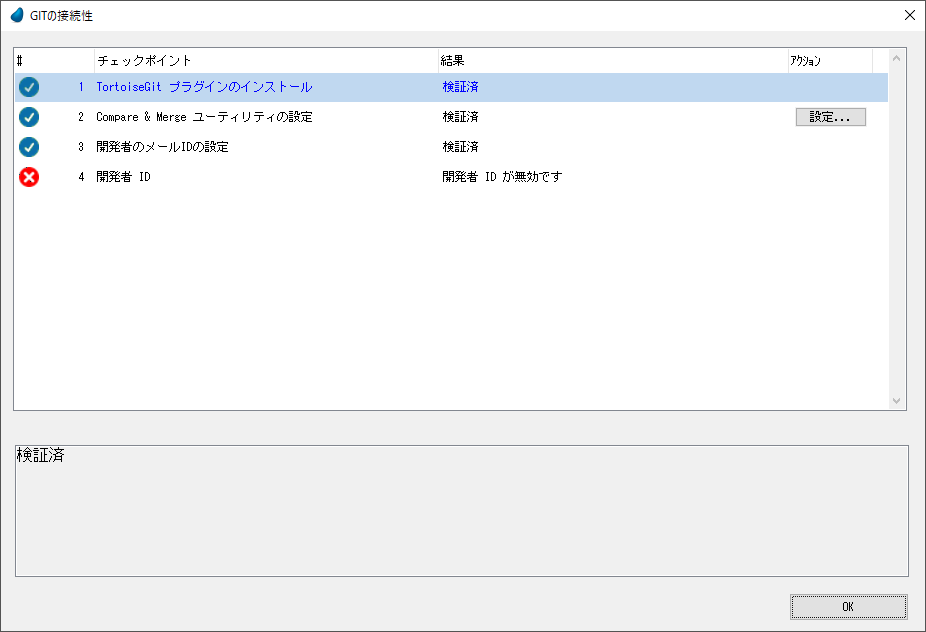Click the # column header
This screenshot has width=926, height=632.
point(54,61)
